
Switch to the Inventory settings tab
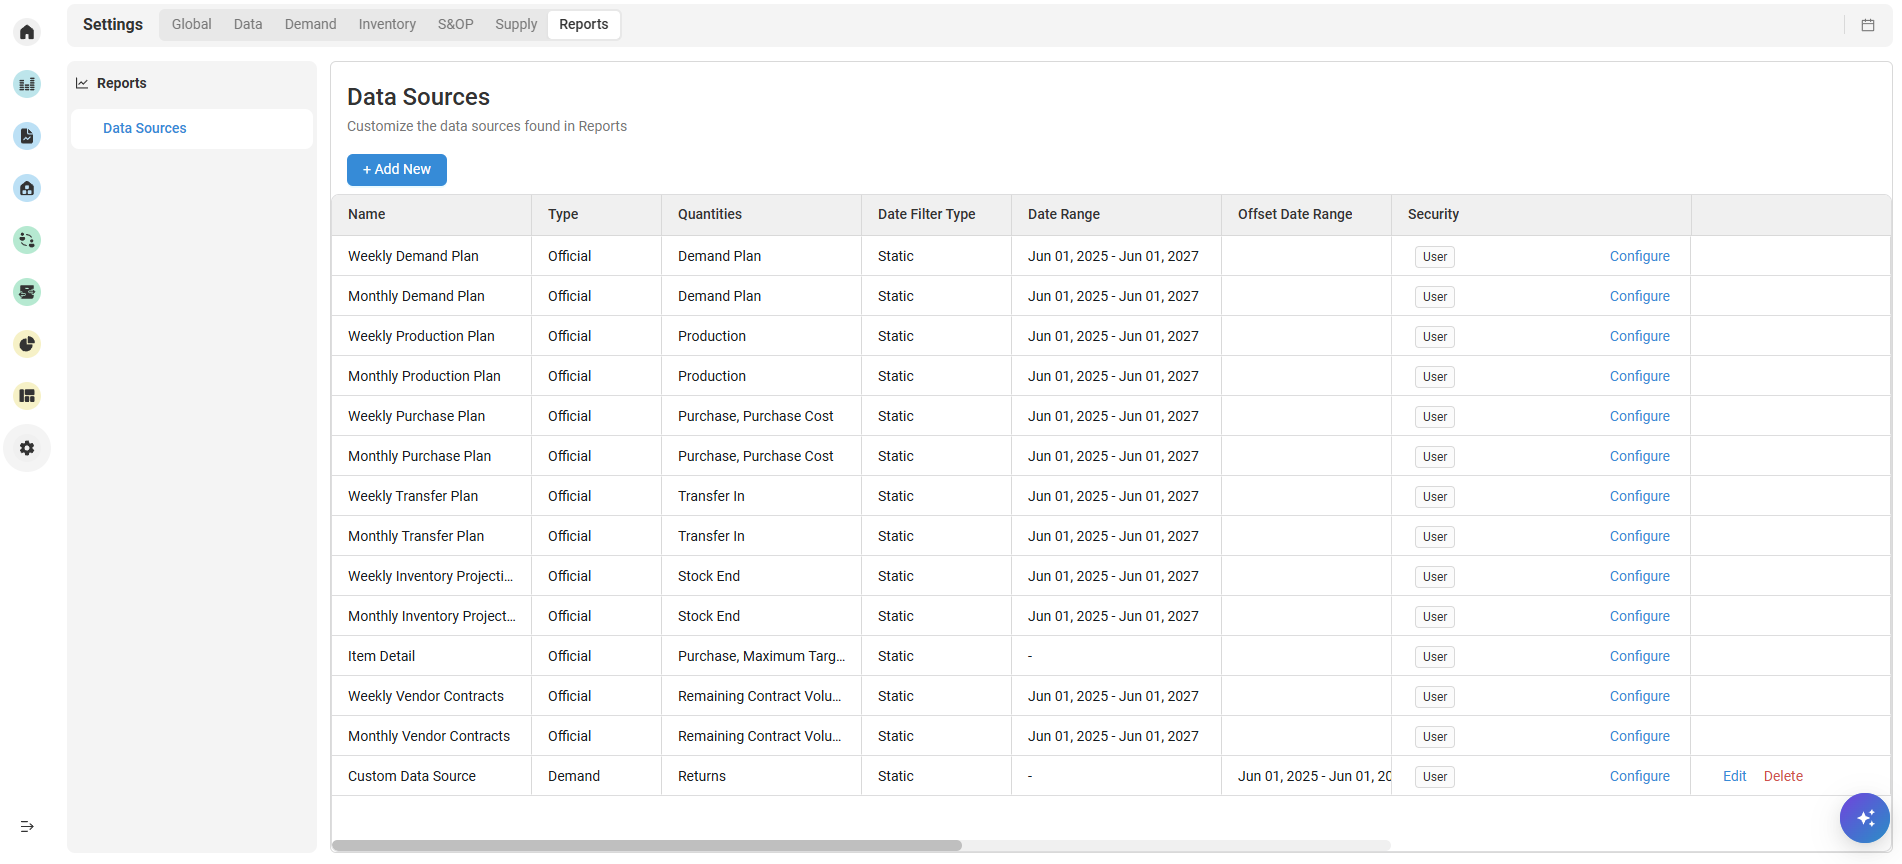pos(386,25)
